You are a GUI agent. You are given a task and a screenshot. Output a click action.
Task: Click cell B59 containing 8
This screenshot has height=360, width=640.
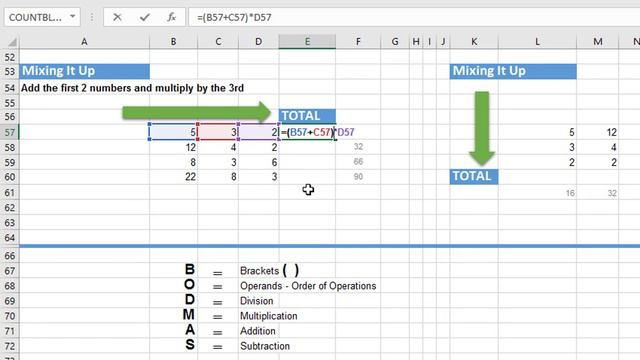173,162
